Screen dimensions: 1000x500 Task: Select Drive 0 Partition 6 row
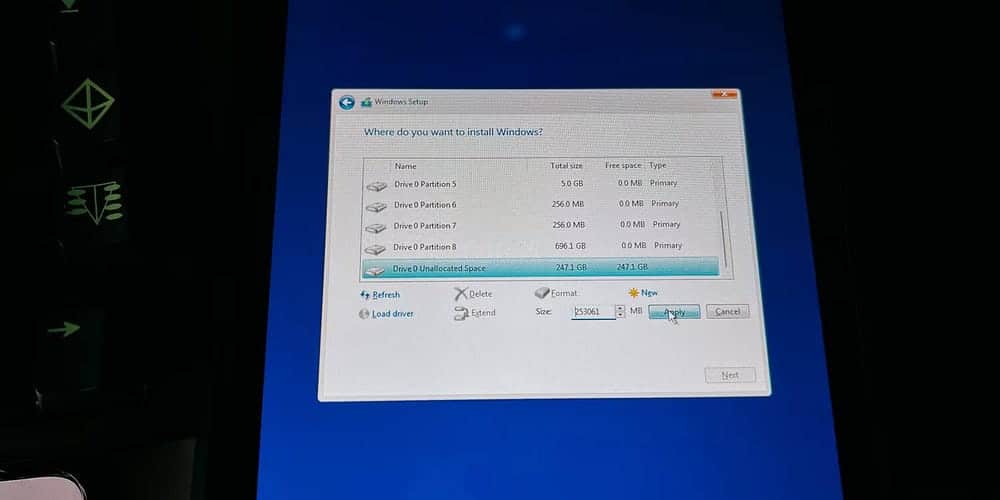coord(542,205)
